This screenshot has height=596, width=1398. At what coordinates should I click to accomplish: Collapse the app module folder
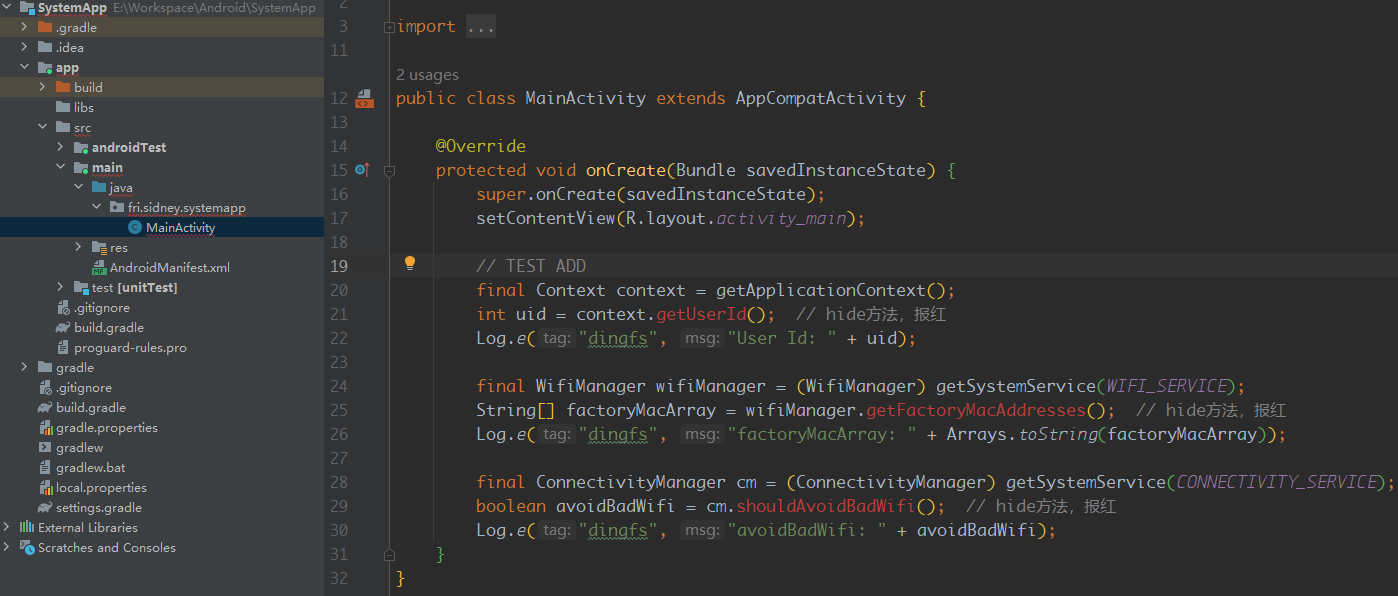pos(24,68)
